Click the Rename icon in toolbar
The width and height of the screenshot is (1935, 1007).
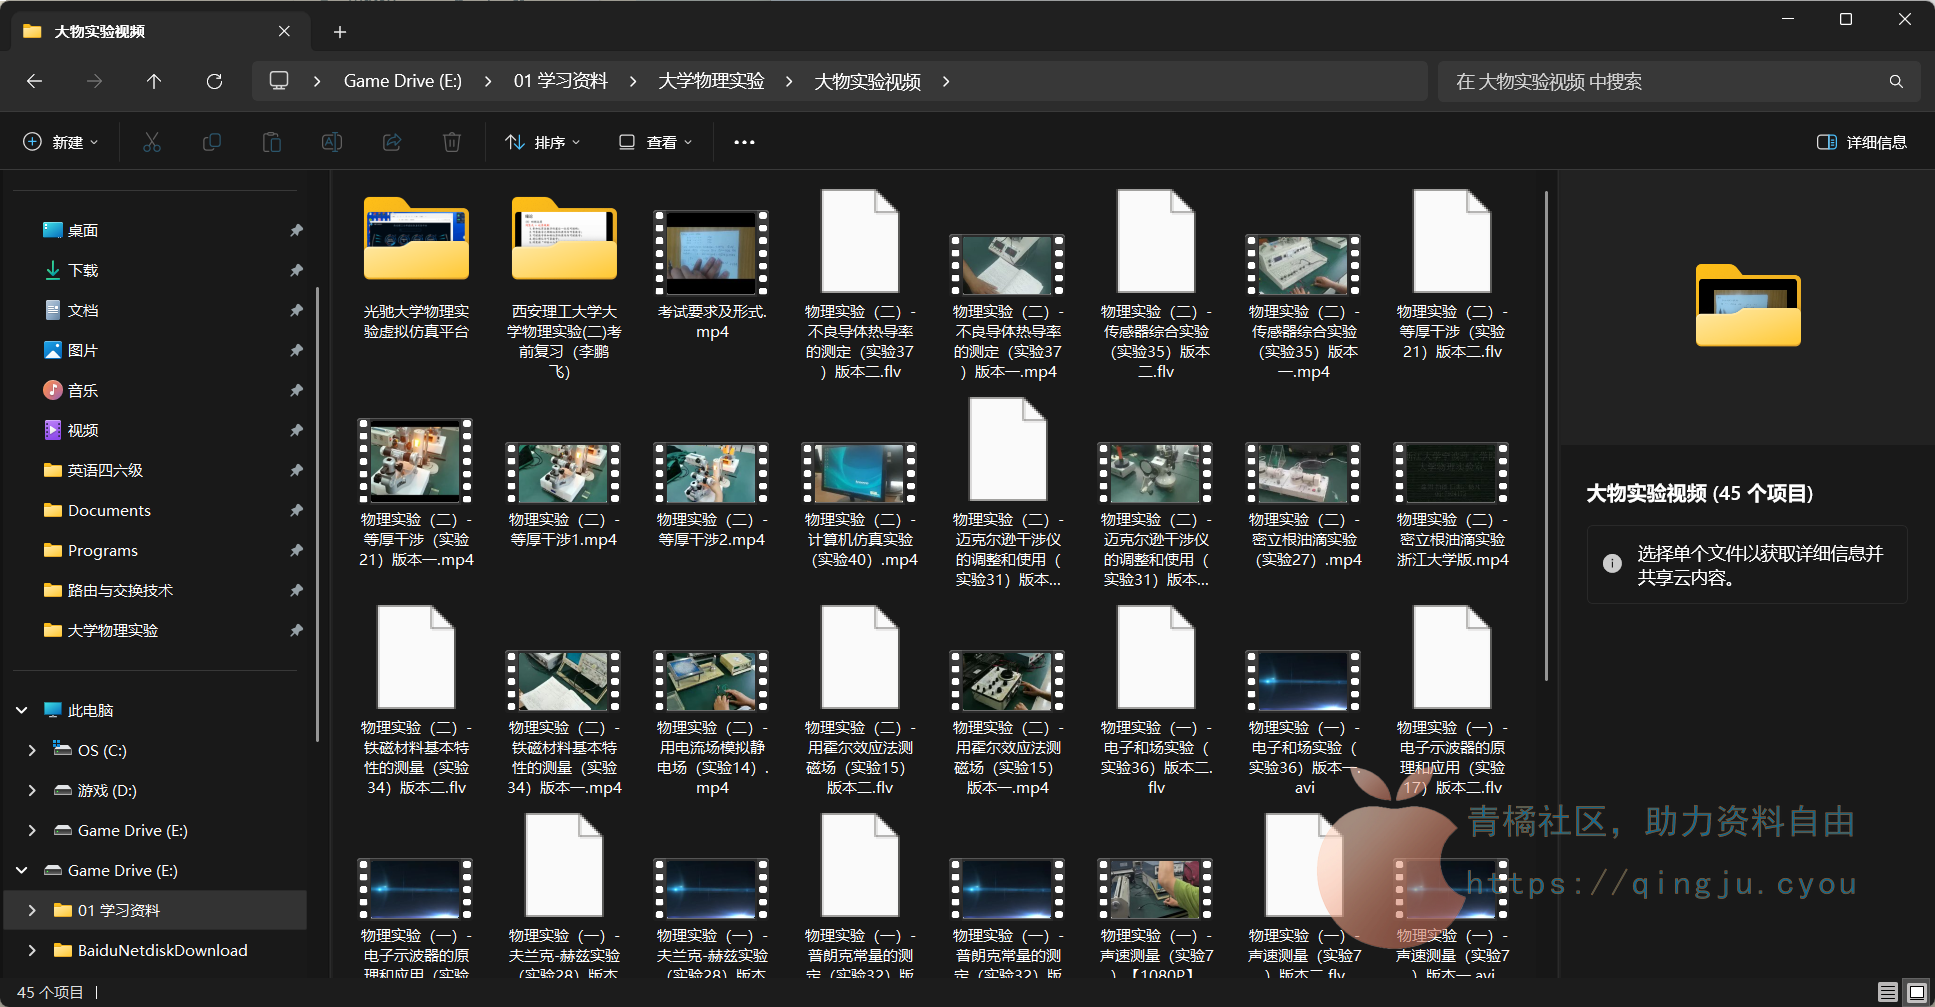(332, 142)
